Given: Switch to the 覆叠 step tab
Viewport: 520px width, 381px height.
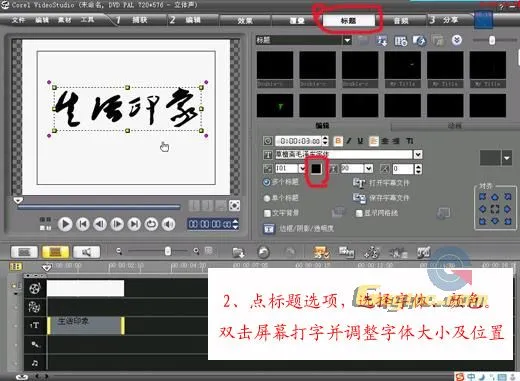Looking at the screenshot, I should point(297,21).
